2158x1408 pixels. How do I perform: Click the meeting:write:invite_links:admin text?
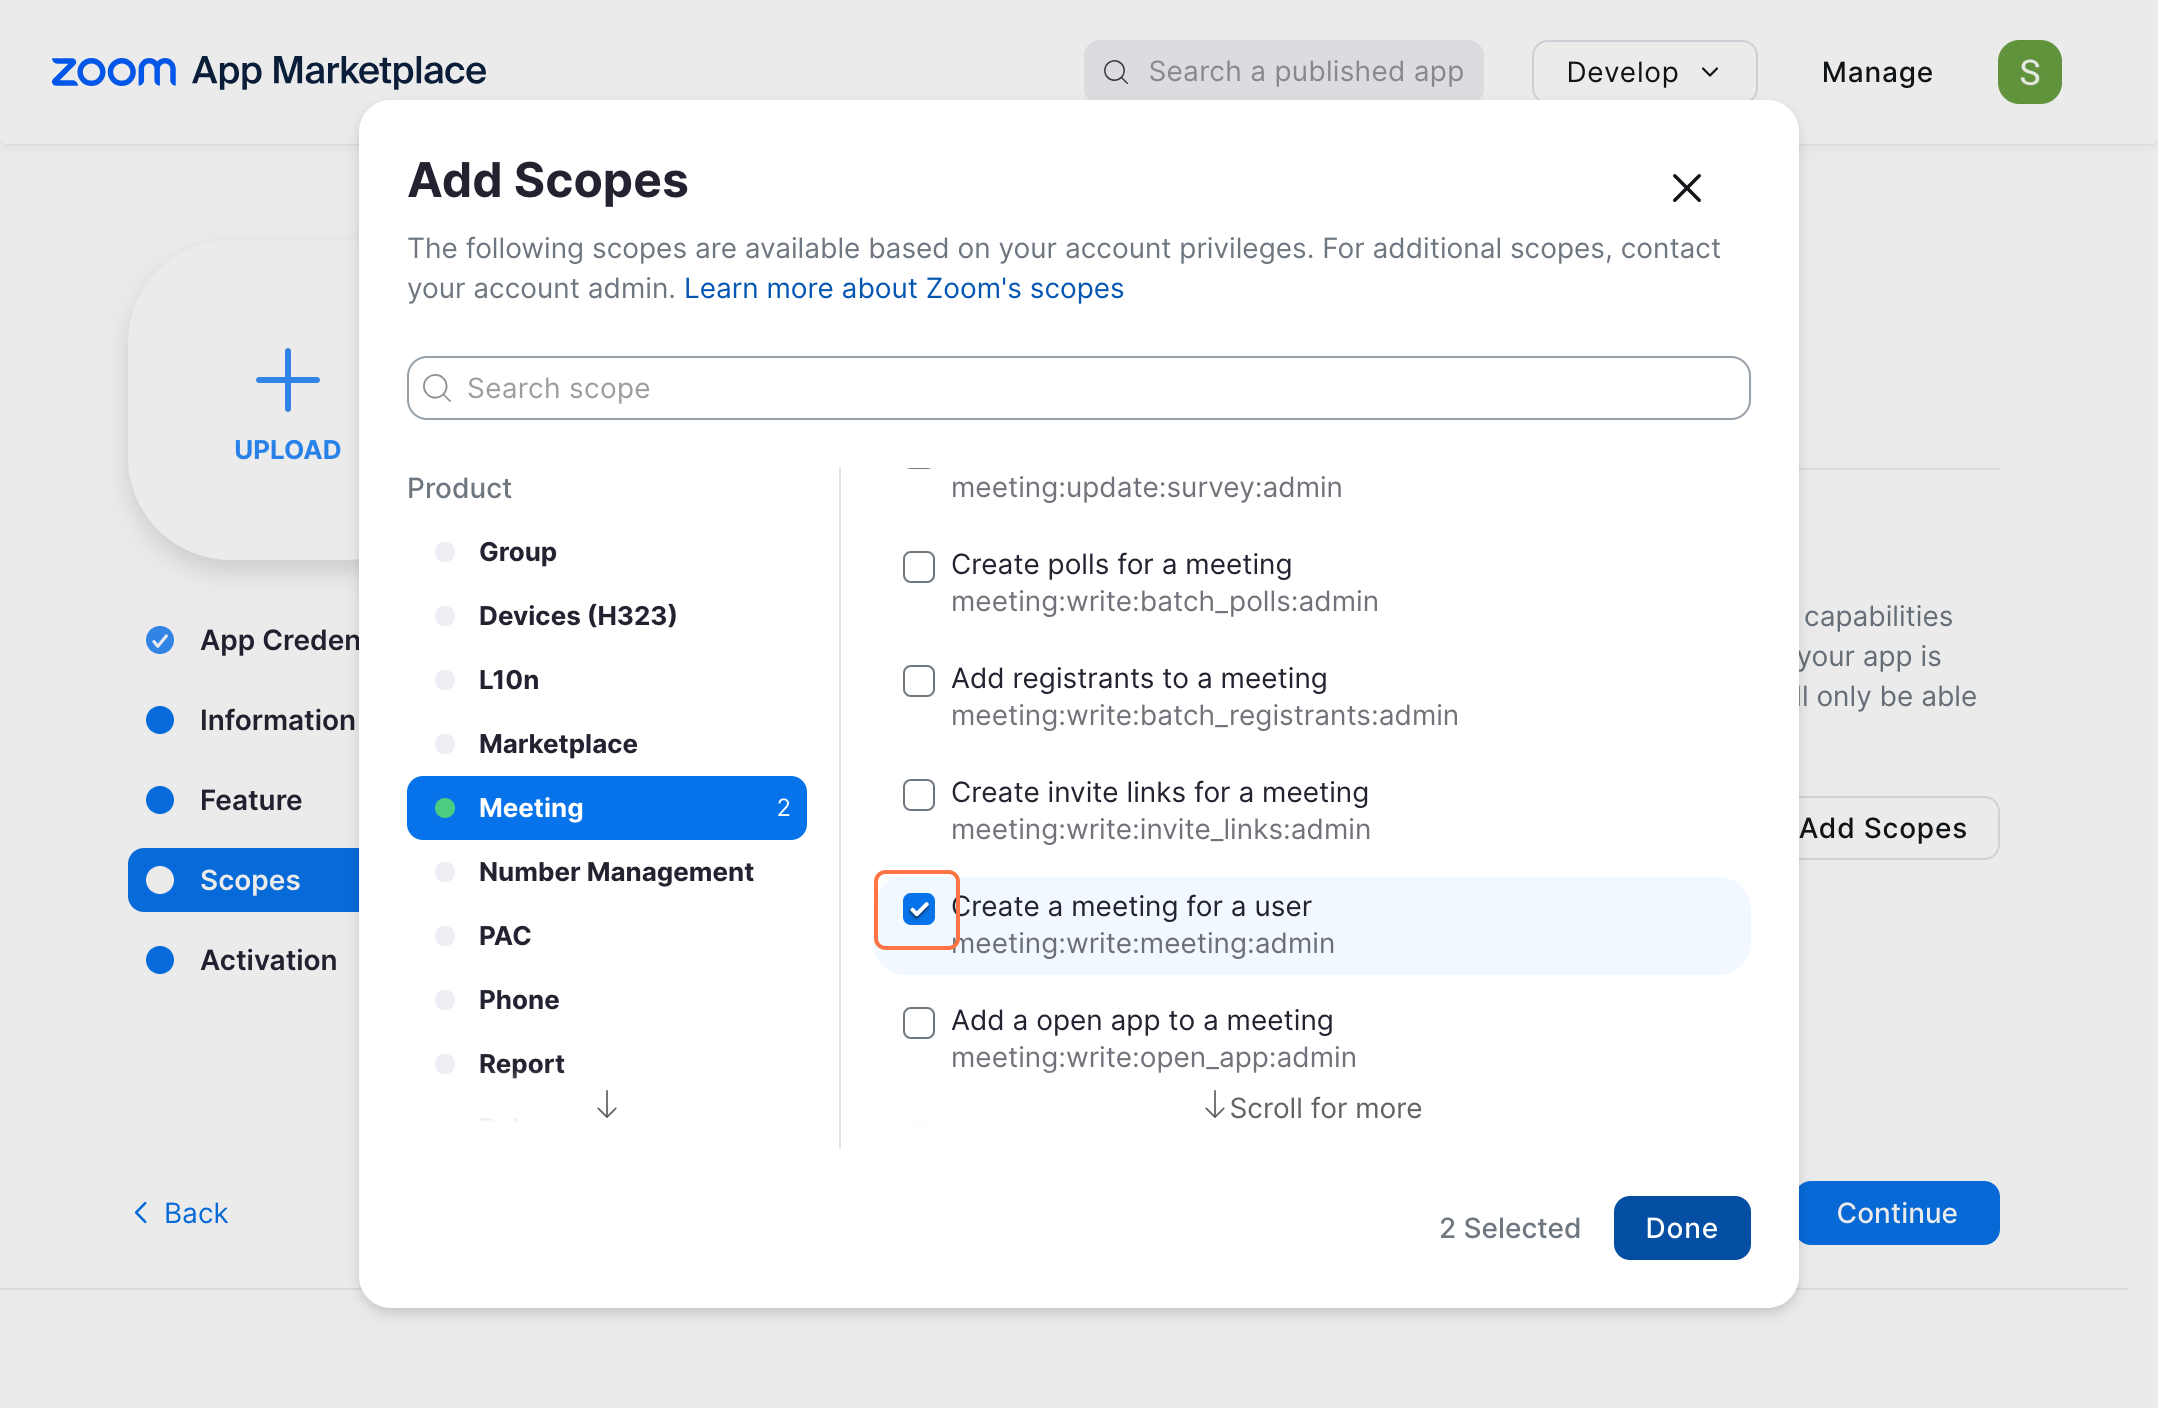(1161, 829)
